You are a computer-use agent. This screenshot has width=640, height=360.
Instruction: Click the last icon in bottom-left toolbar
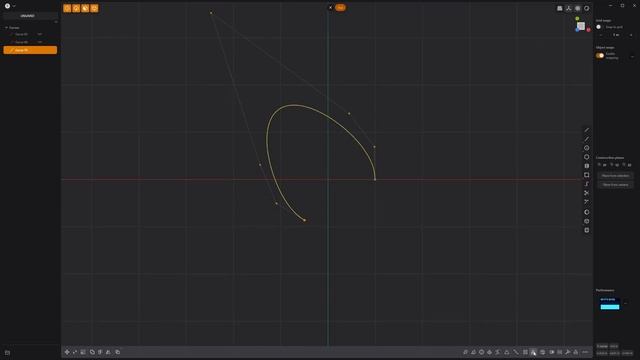[118, 352]
